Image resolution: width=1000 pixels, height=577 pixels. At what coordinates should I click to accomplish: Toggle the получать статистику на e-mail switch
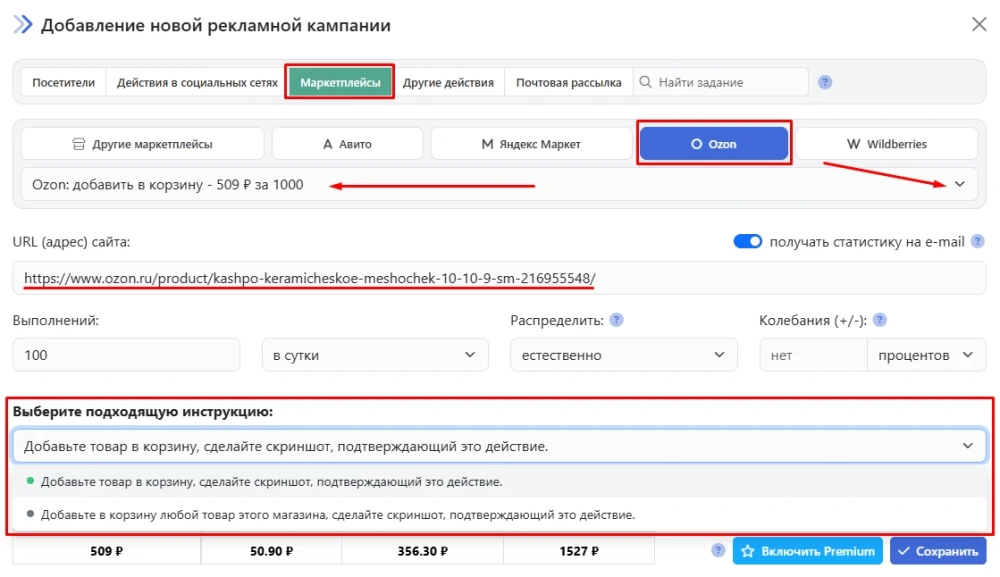point(747,241)
